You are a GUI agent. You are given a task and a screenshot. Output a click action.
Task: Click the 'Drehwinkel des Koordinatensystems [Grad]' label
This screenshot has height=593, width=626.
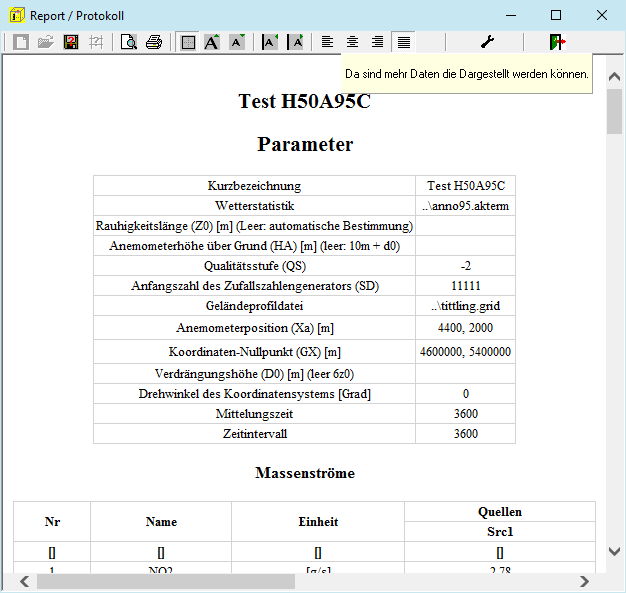click(254, 394)
